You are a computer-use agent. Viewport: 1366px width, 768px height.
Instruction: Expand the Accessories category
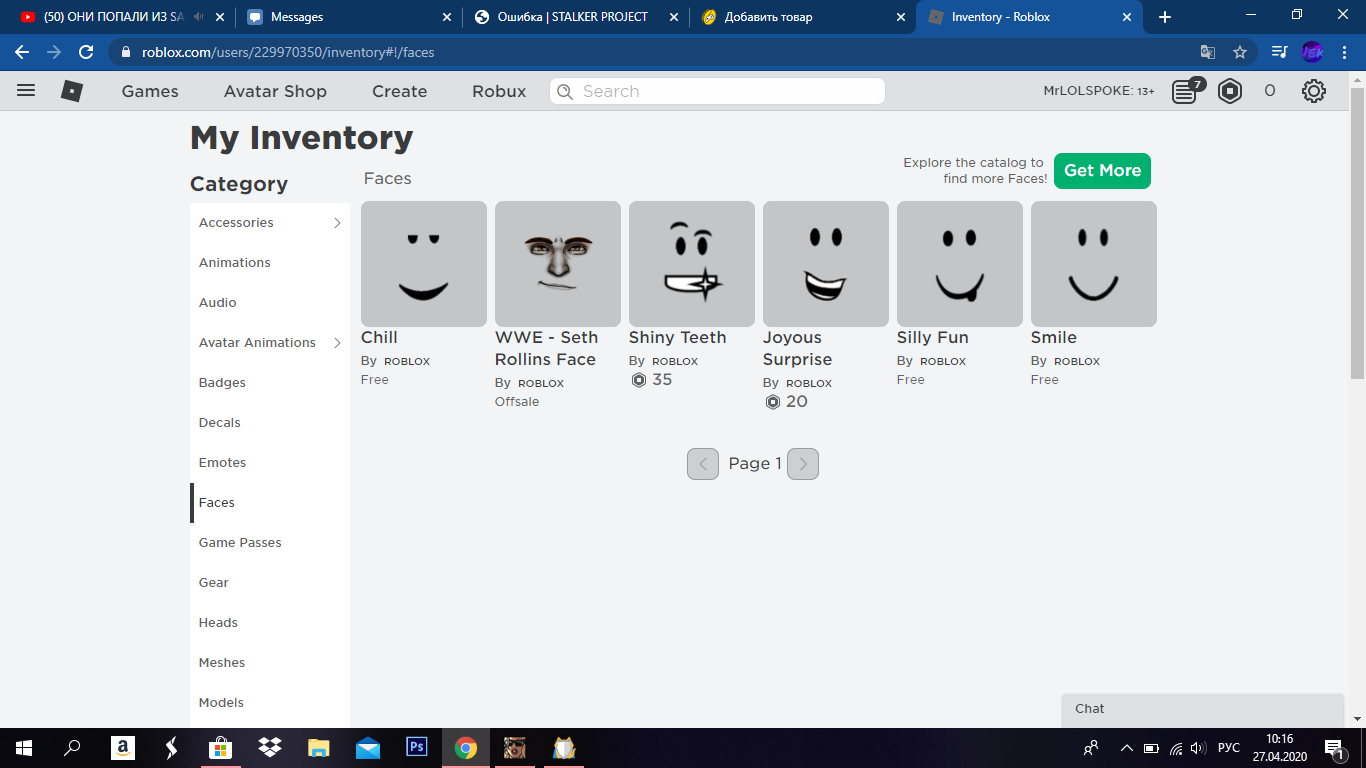[x=337, y=223]
